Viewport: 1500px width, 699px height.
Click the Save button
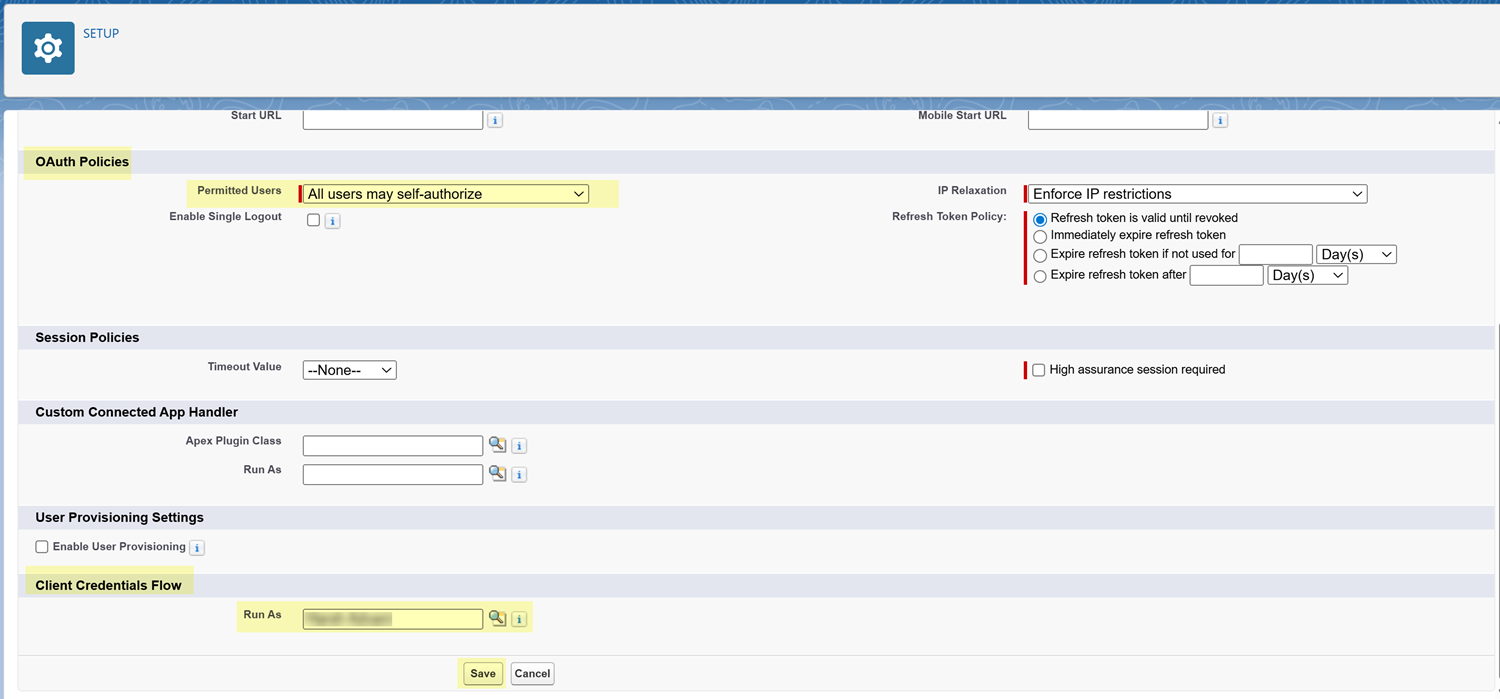click(x=482, y=674)
